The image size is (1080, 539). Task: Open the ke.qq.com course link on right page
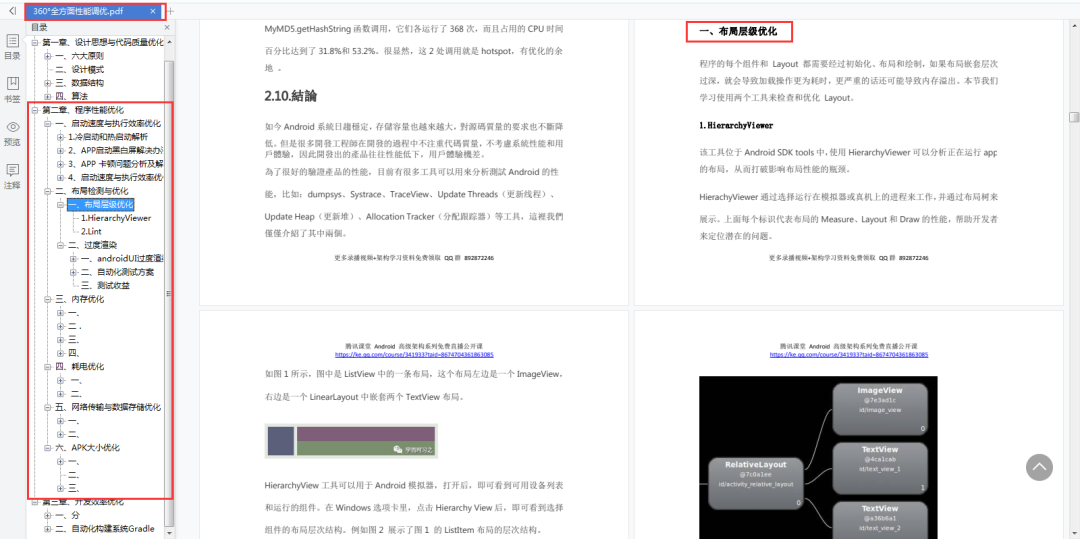pos(849,354)
